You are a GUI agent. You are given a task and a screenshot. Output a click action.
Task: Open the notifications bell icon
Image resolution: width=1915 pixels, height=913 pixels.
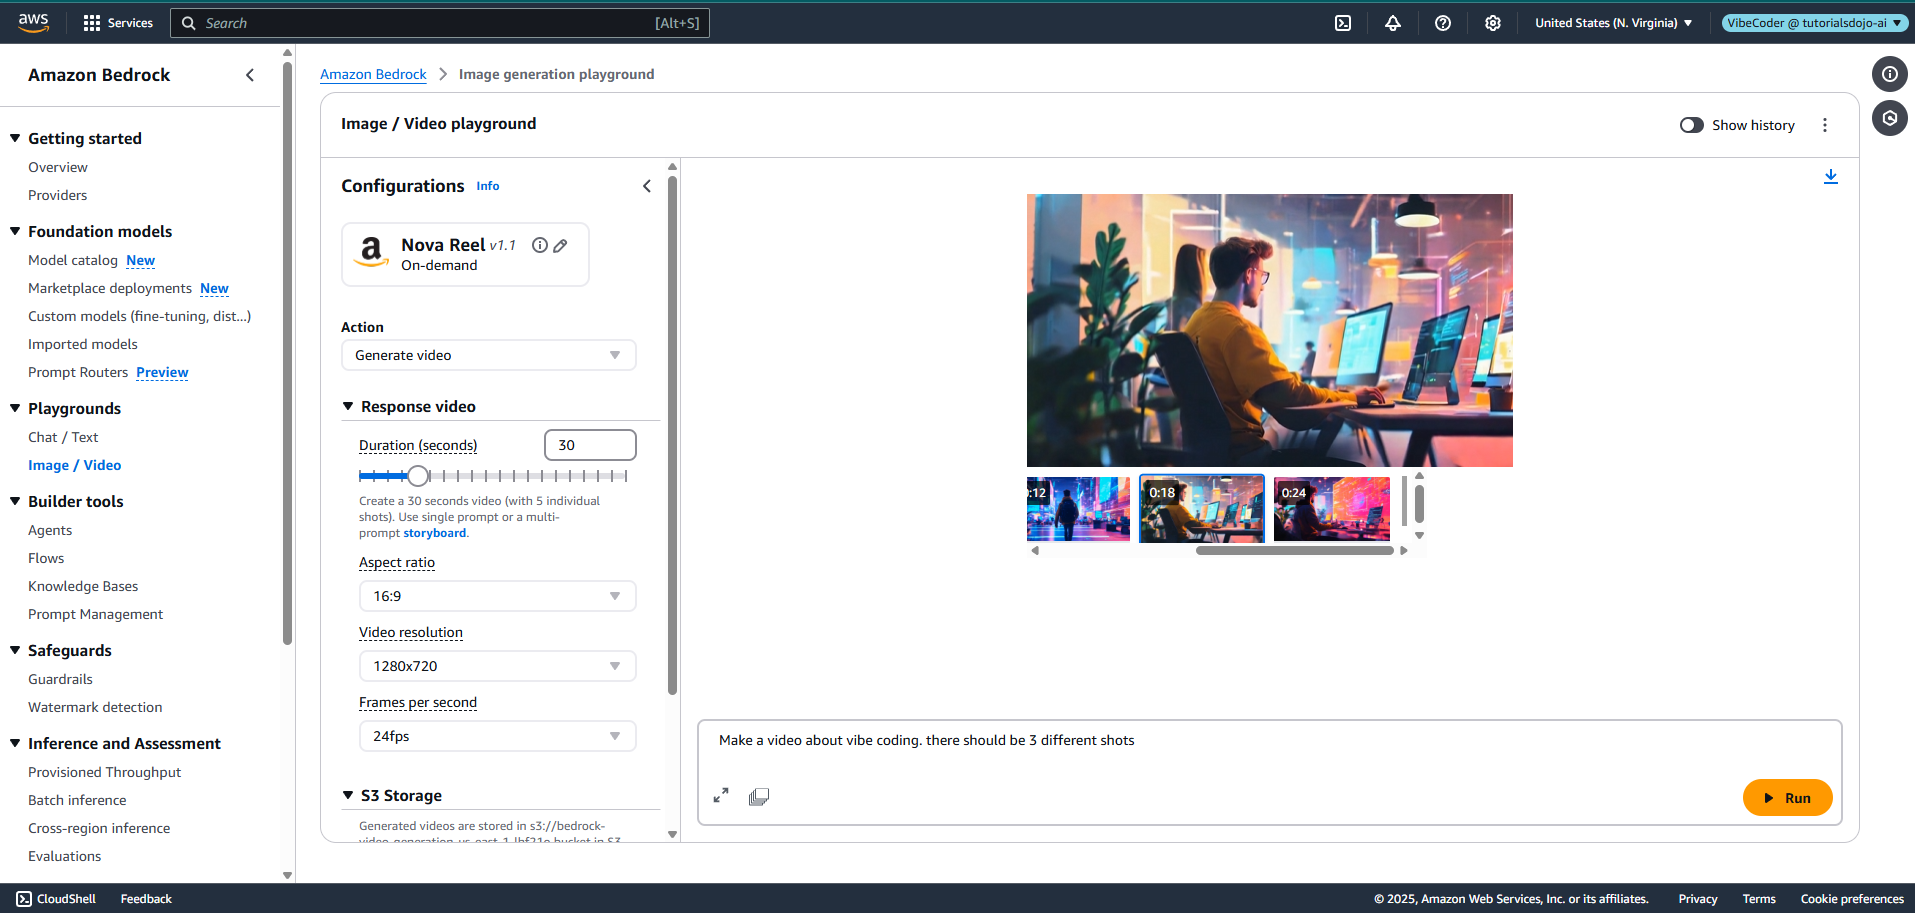click(1393, 23)
